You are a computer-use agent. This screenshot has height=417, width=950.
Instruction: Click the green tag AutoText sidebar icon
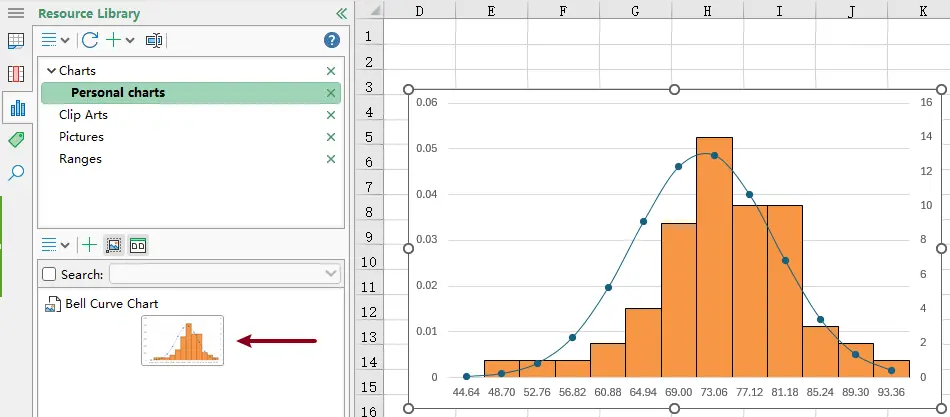tap(16, 140)
